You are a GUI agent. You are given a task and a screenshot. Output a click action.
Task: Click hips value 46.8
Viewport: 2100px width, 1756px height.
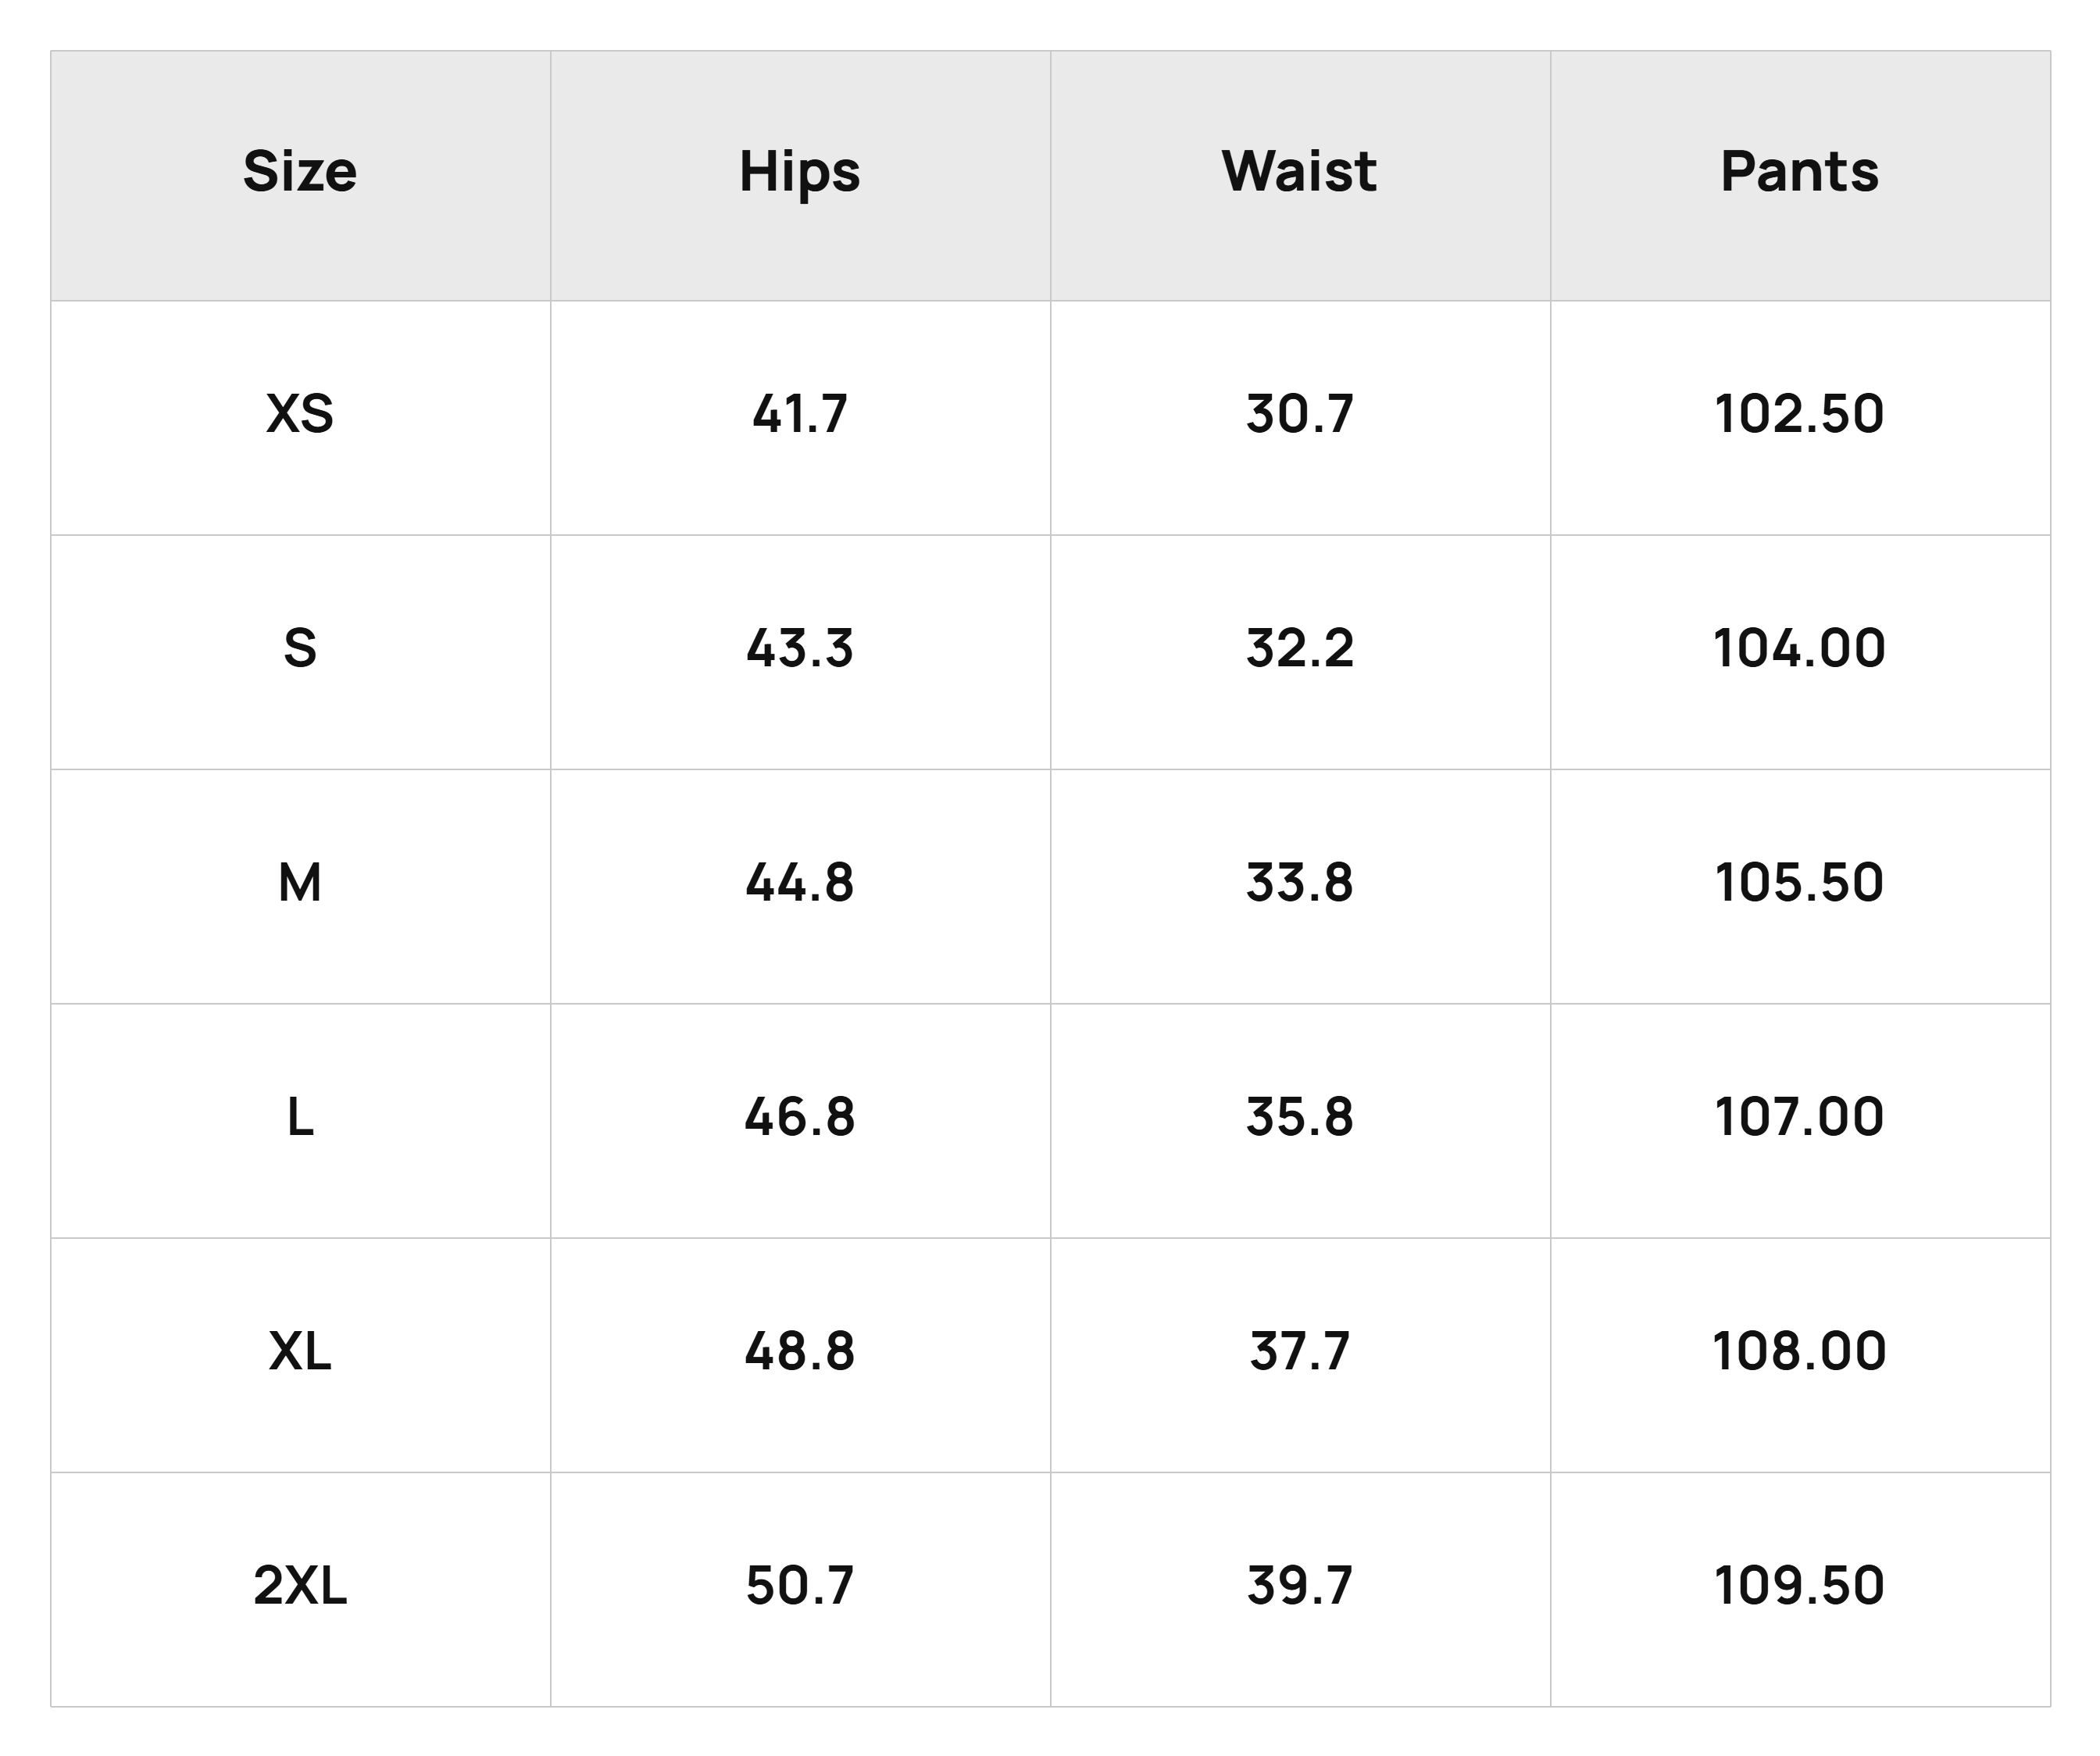click(800, 1116)
